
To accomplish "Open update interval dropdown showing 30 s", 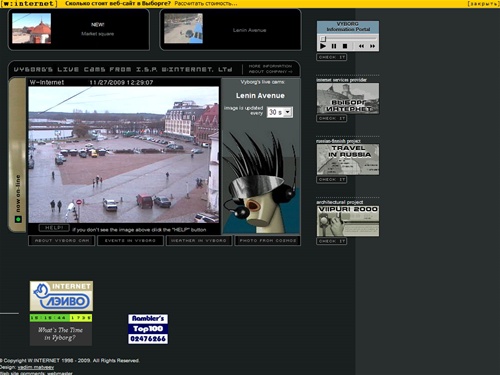I will click(280, 112).
